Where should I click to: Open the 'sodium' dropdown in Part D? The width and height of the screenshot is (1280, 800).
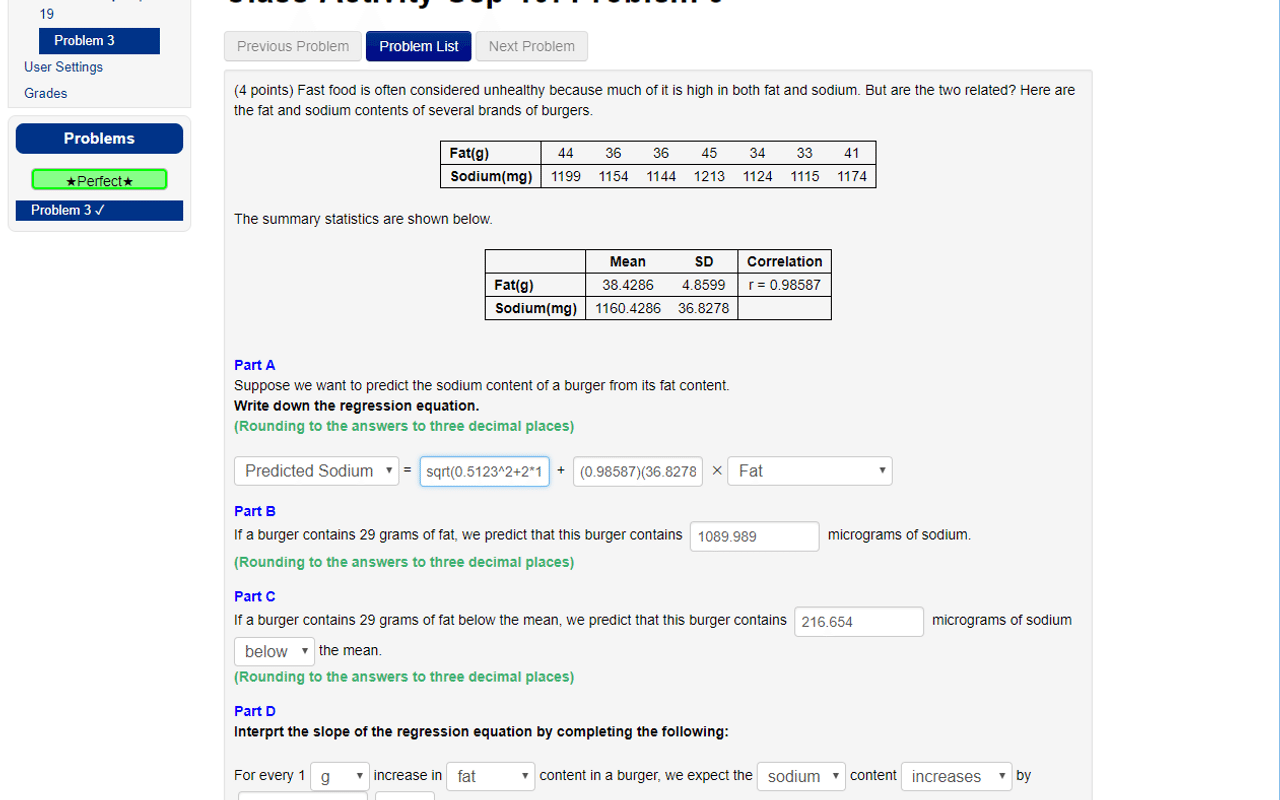click(x=801, y=776)
